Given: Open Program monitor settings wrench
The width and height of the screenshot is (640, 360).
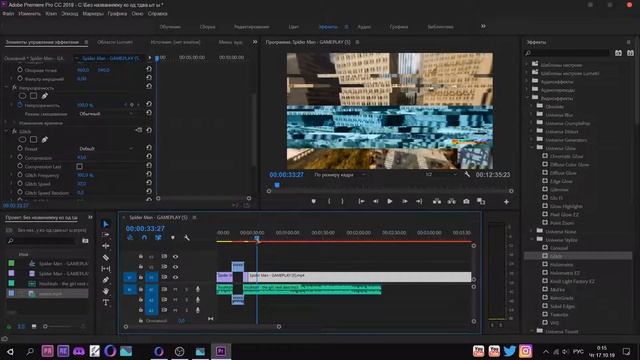Looking at the screenshot, I should tap(467, 174).
